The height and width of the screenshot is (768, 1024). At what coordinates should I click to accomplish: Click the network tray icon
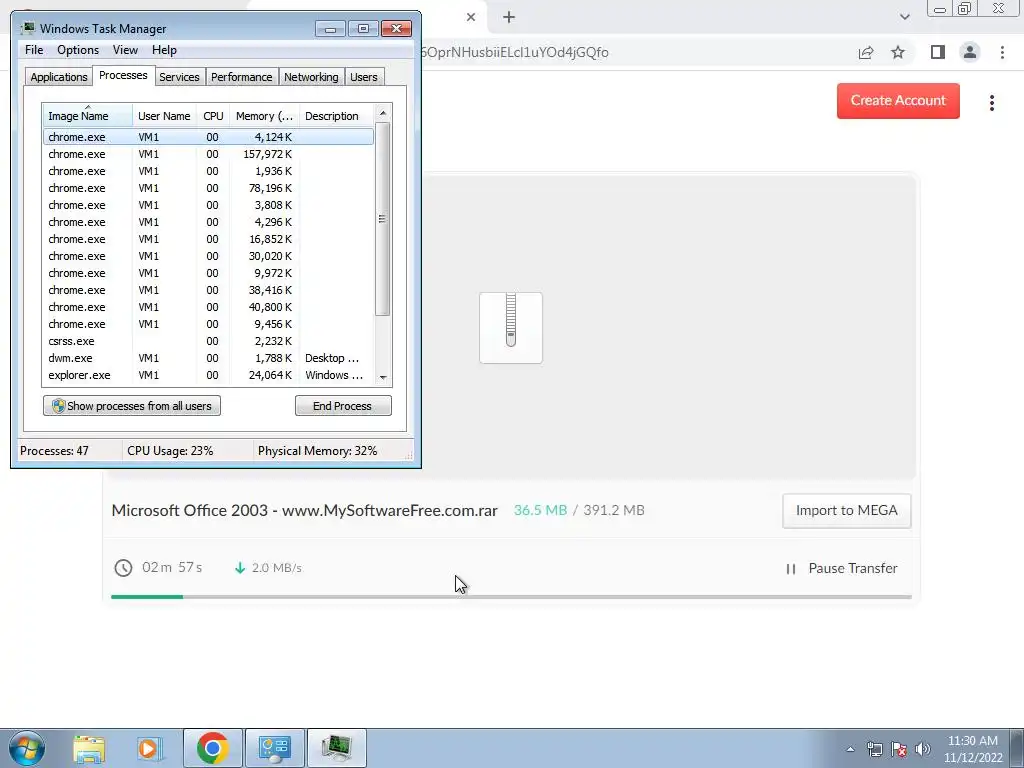tap(874, 750)
